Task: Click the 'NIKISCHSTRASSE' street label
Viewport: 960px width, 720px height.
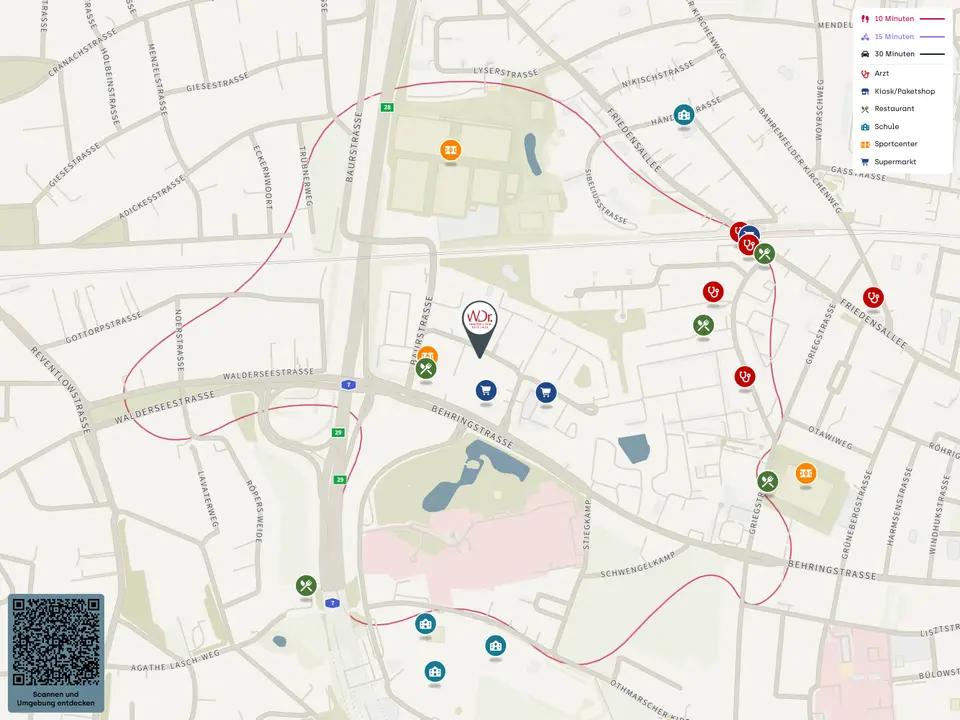Action: (x=658, y=73)
